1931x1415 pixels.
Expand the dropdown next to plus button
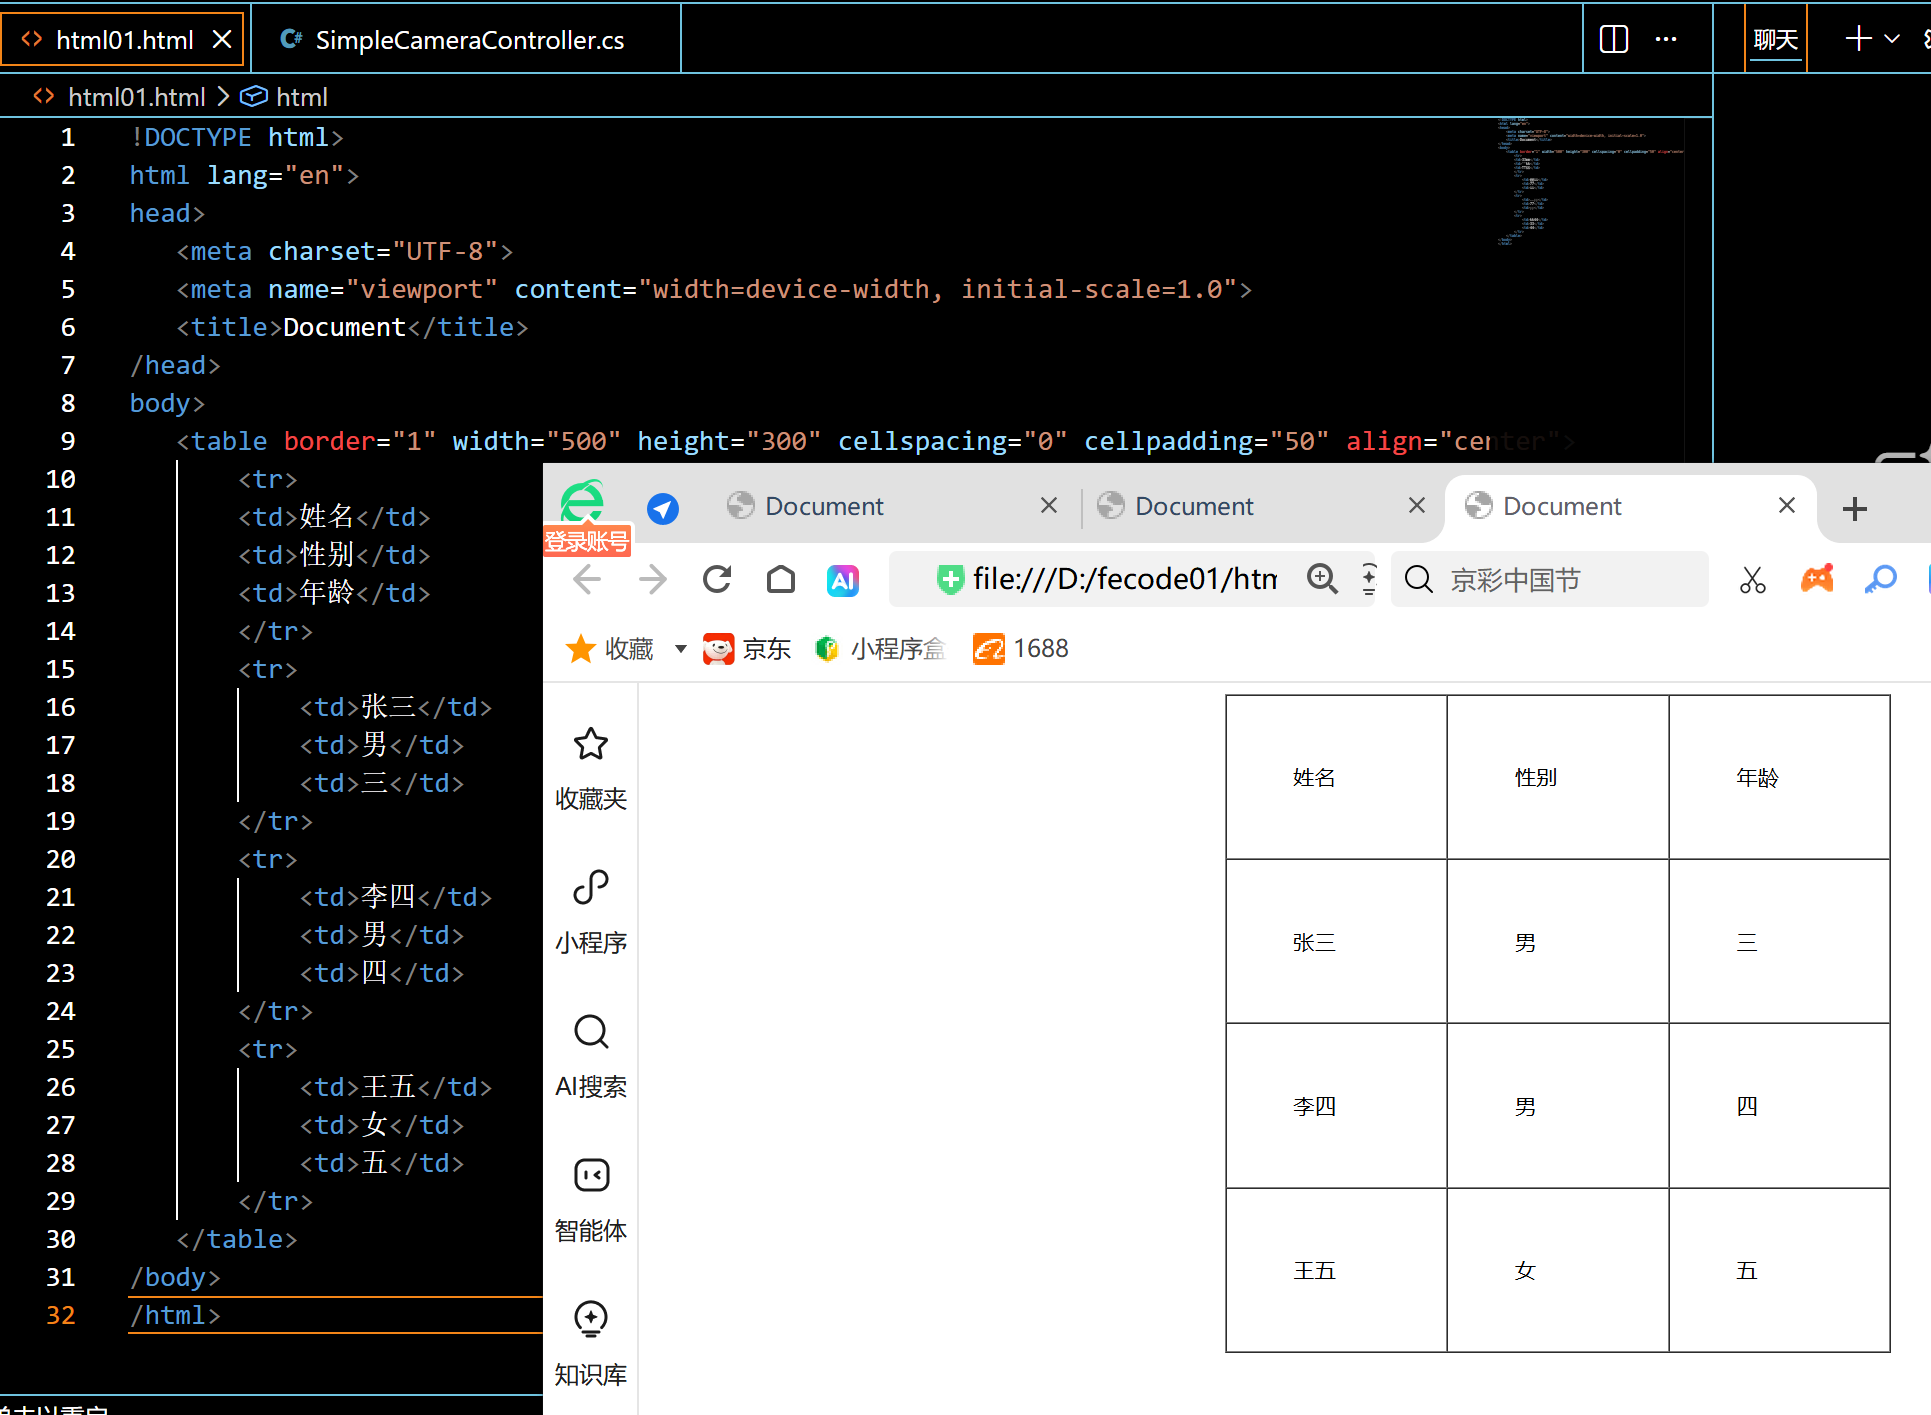click(1892, 39)
